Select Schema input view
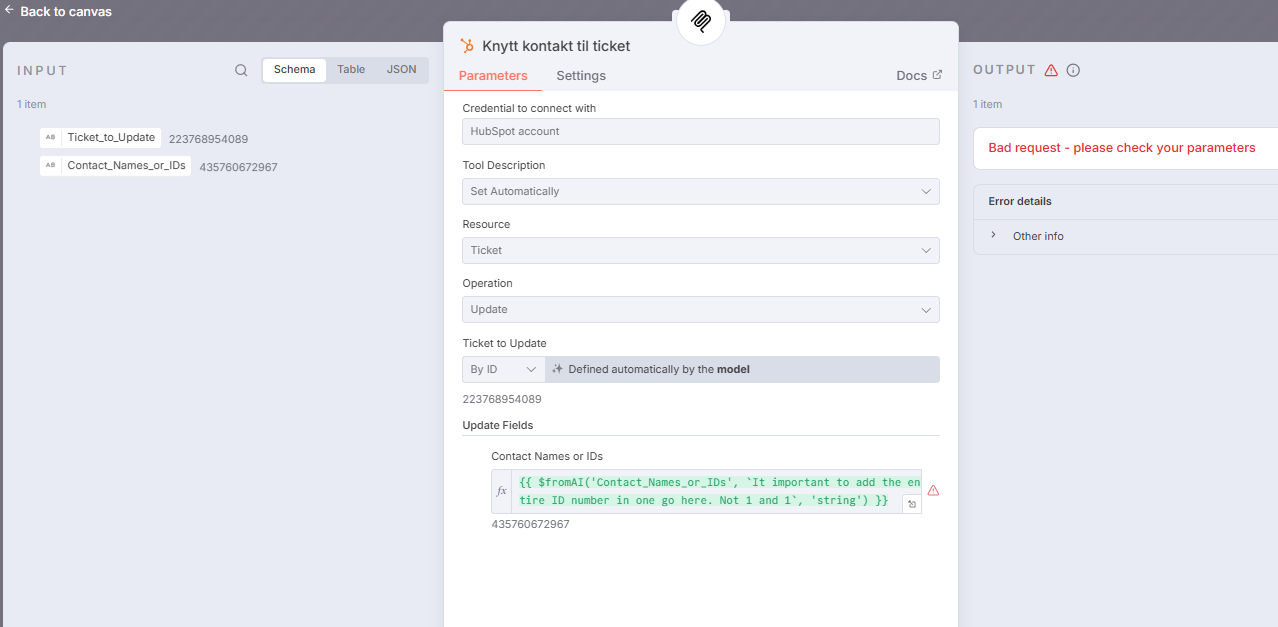1278x627 pixels. pyautogui.click(x=294, y=70)
